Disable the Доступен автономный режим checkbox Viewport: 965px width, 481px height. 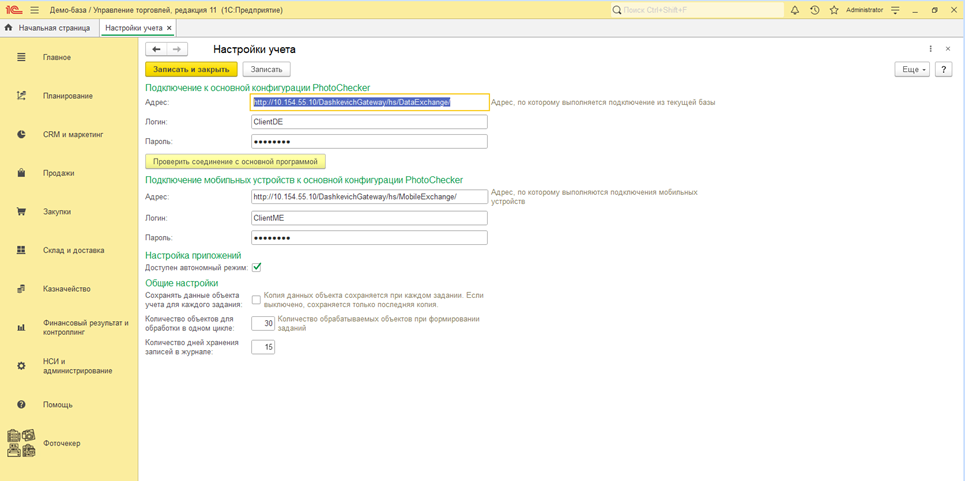tap(257, 268)
